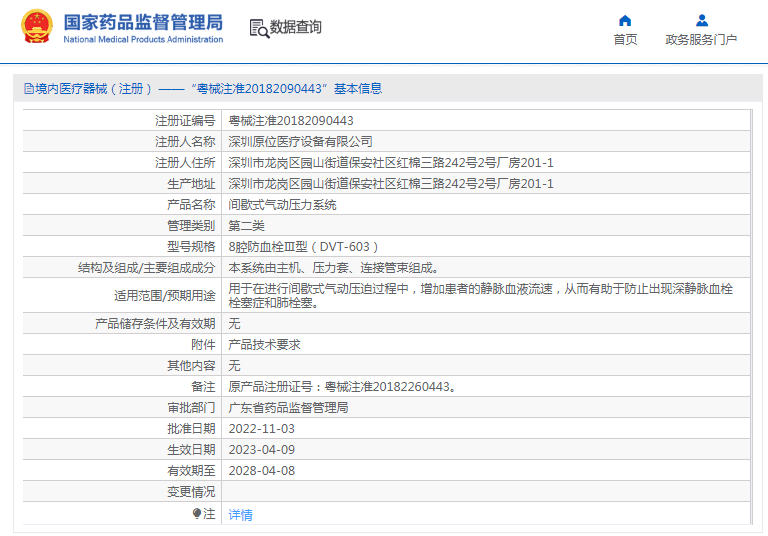Click the 审批部门 label
Screen dimensions: 768x536
tap(191, 408)
